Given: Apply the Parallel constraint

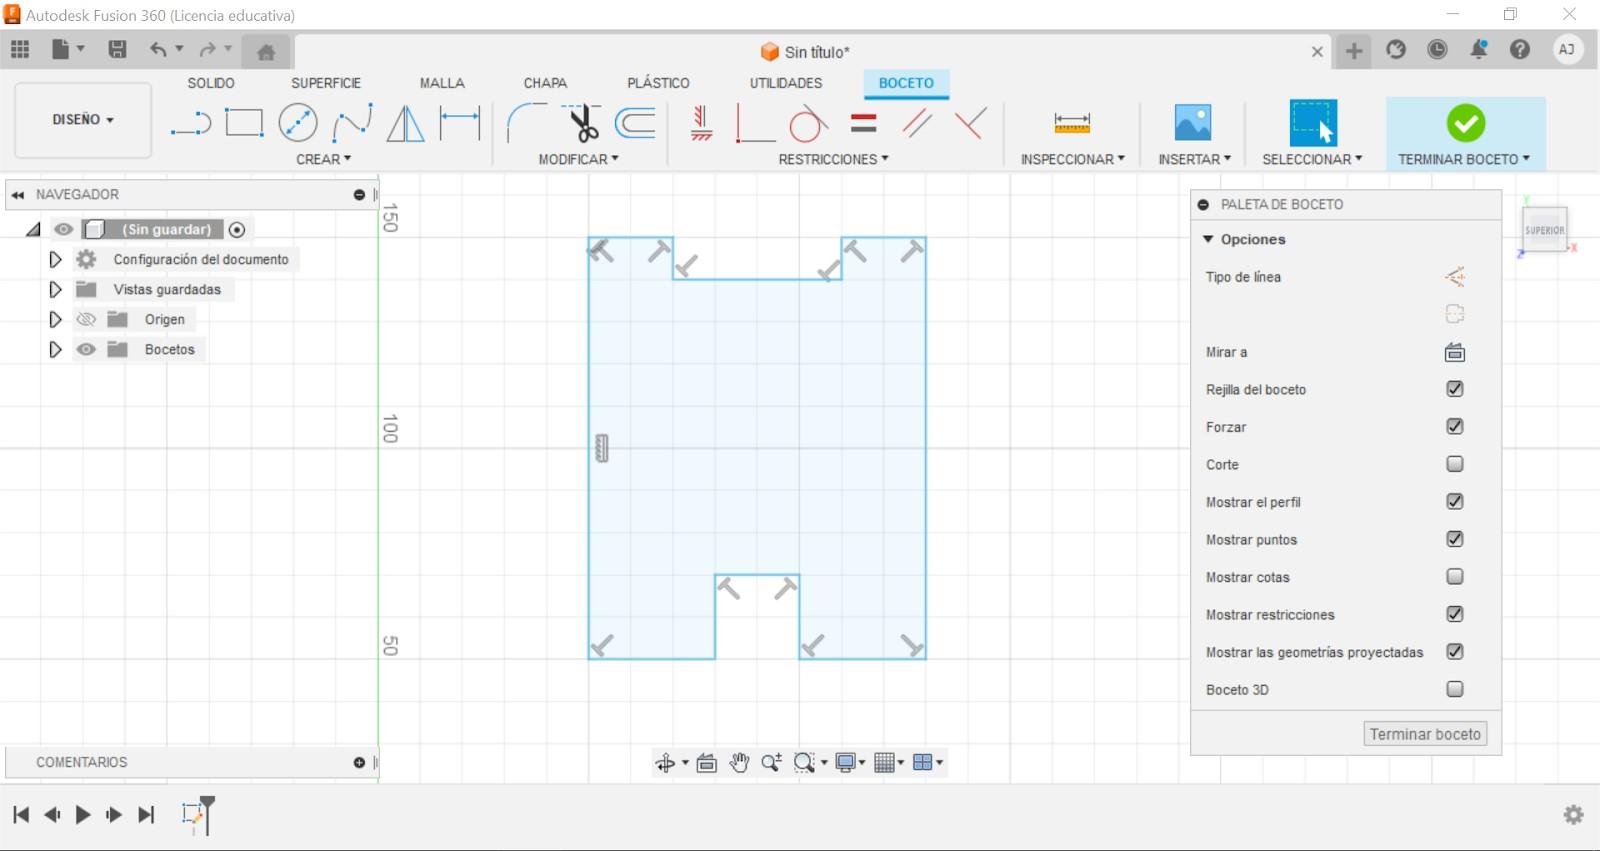Looking at the screenshot, I should [x=917, y=123].
